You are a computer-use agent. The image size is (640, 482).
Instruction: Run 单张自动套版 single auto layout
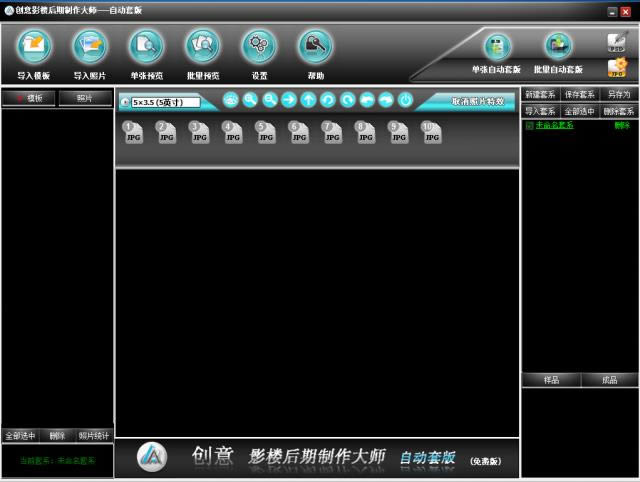click(x=497, y=46)
